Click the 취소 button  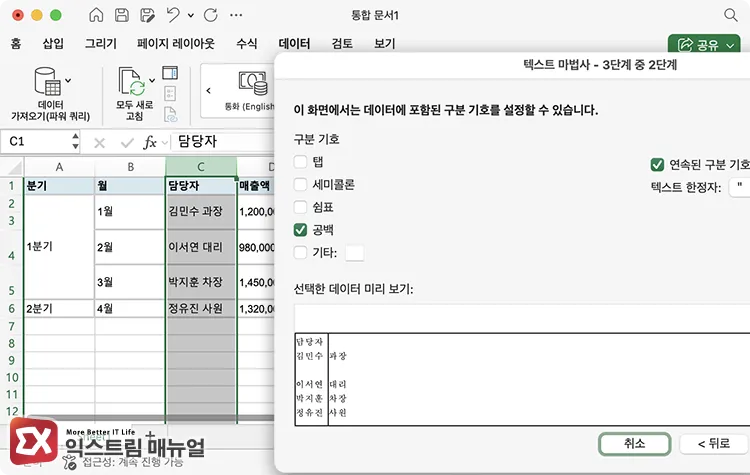point(634,444)
